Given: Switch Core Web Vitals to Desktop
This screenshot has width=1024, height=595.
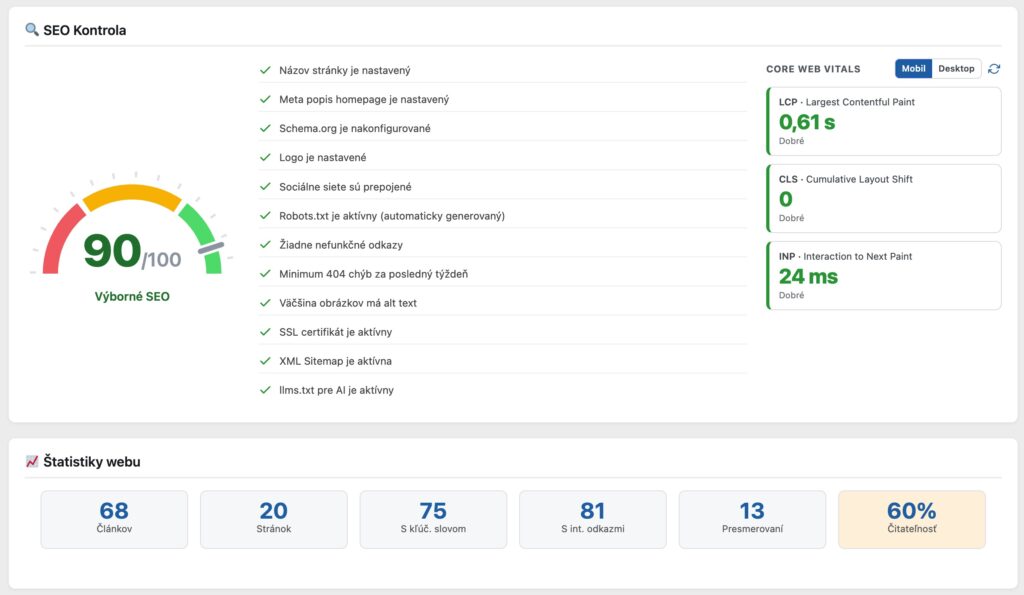Looking at the screenshot, I should coord(956,69).
